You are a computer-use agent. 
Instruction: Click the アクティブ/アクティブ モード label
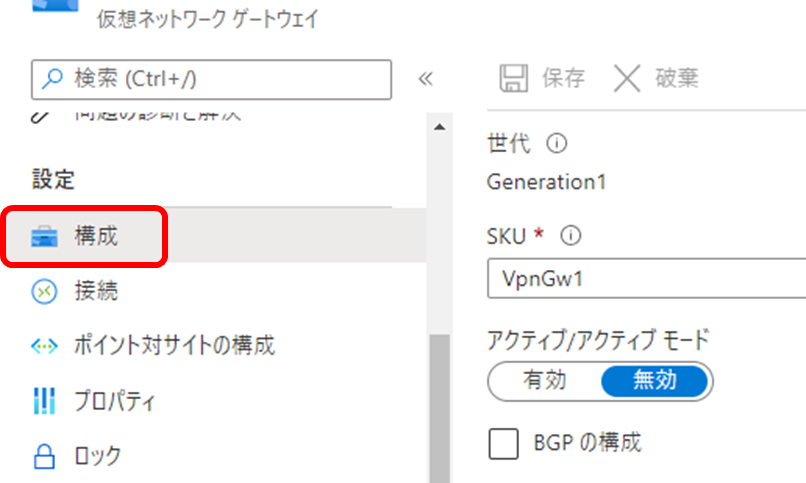(x=598, y=340)
